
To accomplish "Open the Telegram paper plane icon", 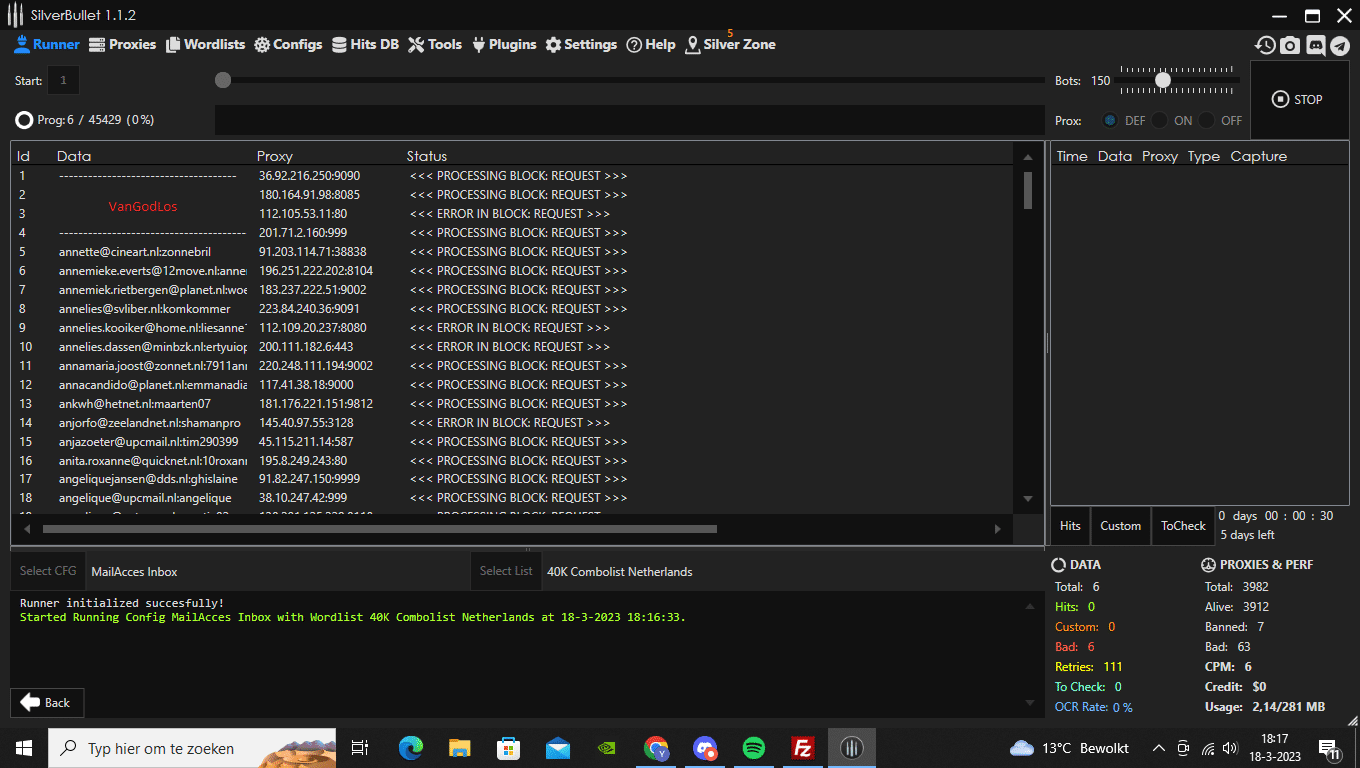I will (1339, 45).
